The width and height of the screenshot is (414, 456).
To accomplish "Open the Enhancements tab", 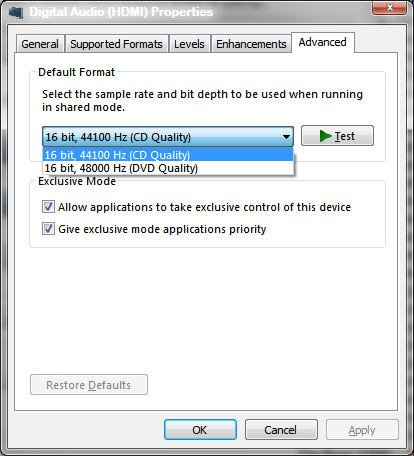I will pyautogui.click(x=251, y=44).
